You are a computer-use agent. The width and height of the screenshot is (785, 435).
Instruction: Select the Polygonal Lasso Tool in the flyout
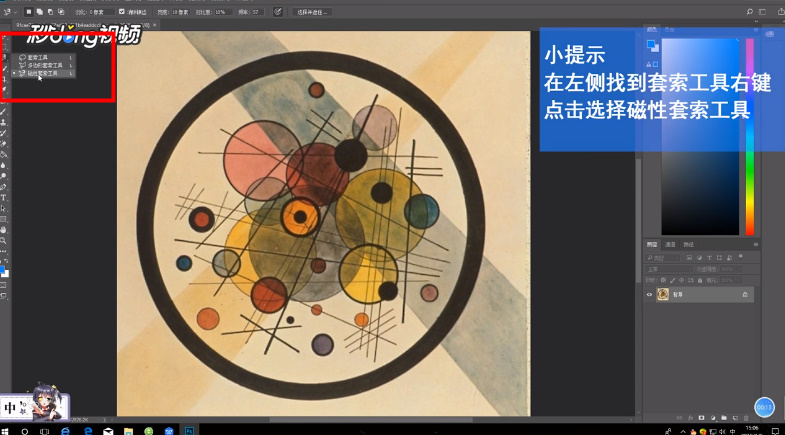tap(44, 65)
